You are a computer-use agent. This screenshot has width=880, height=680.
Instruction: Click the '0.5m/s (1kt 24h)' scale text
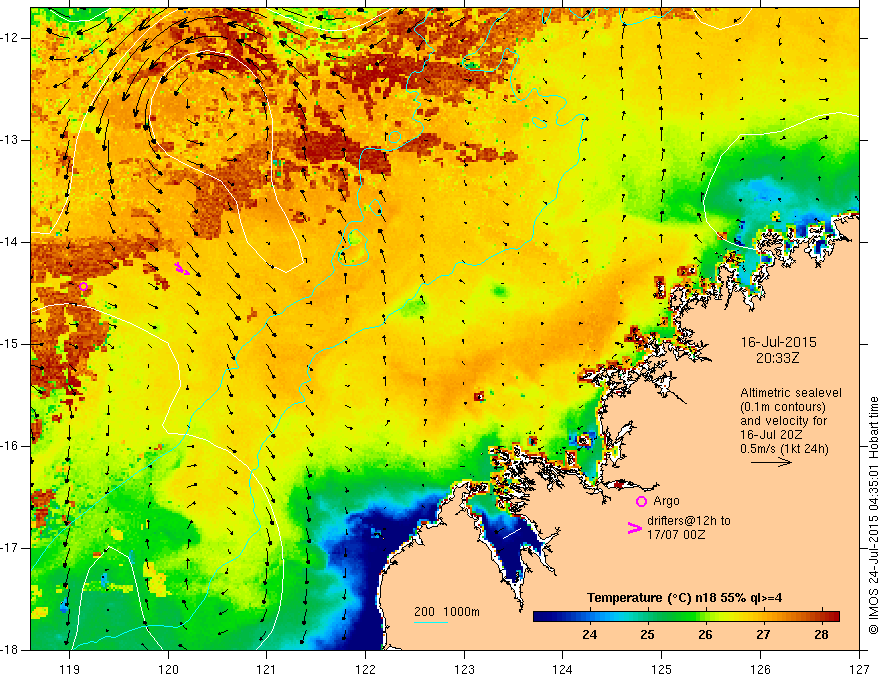[784, 449]
